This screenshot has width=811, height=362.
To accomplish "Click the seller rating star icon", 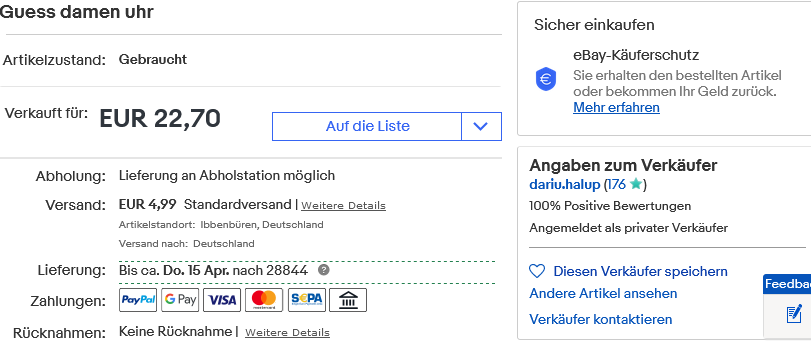I will click(x=636, y=184).
